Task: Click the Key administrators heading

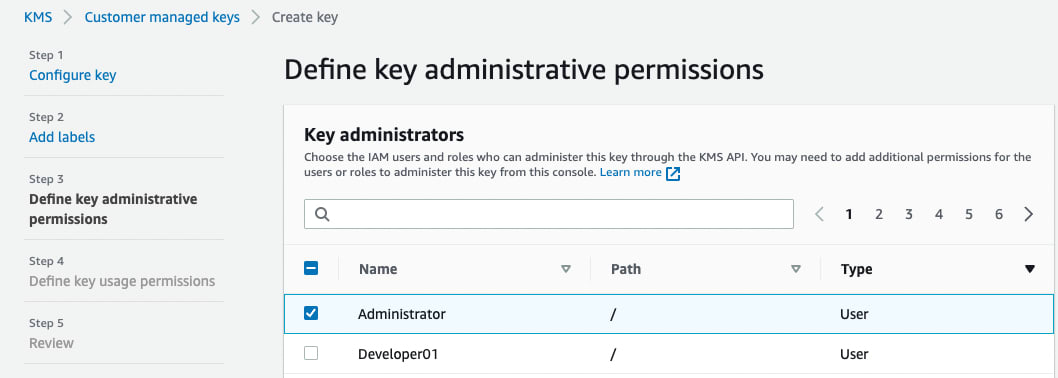Action: (x=384, y=134)
